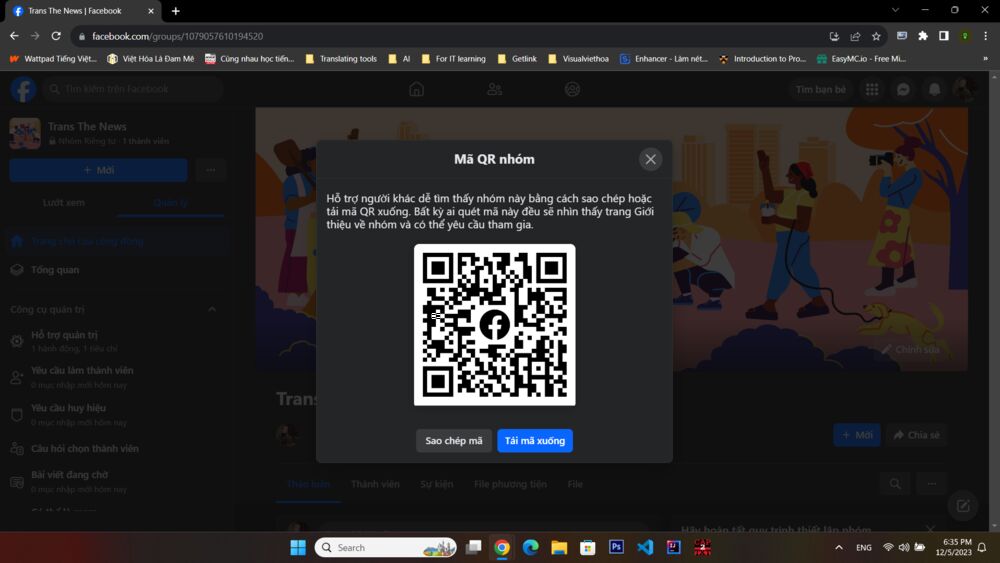Image resolution: width=1000 pixels, height=563 pixels.
Task: Open Chrome extensions puzzle icon
Action: (x=923, y=36)
